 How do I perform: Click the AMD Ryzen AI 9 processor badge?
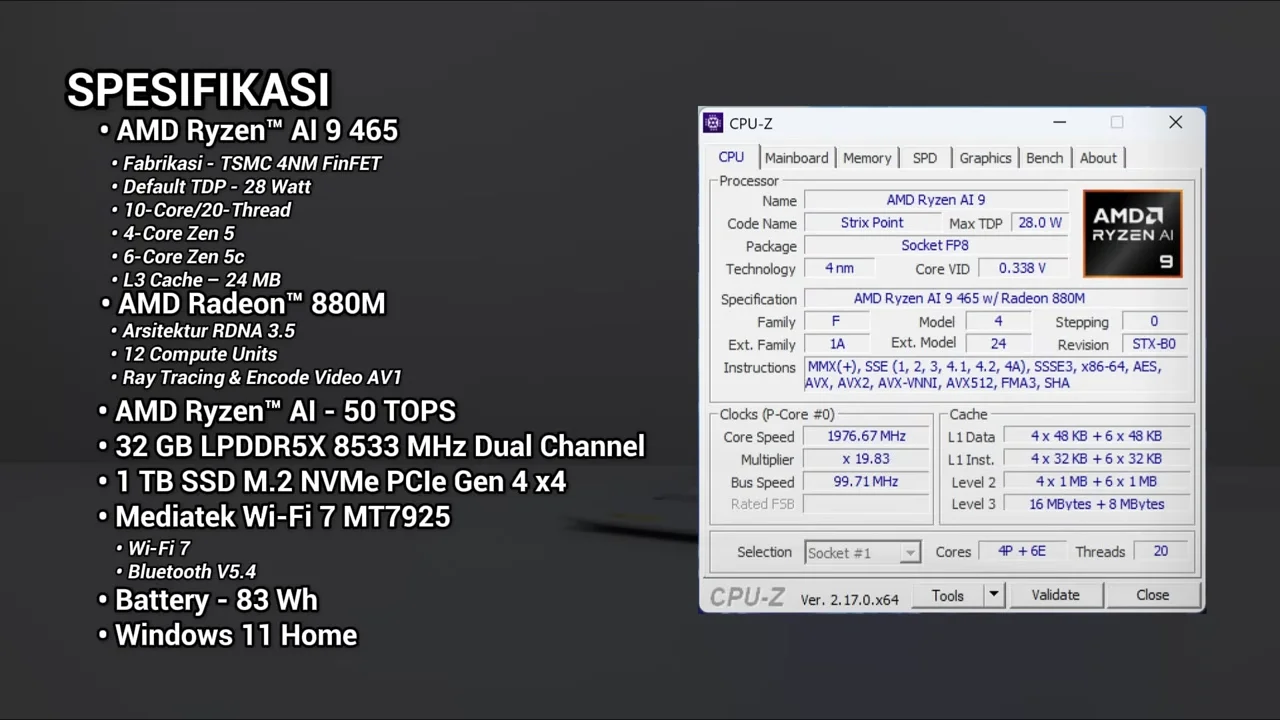coord(1131,232)
